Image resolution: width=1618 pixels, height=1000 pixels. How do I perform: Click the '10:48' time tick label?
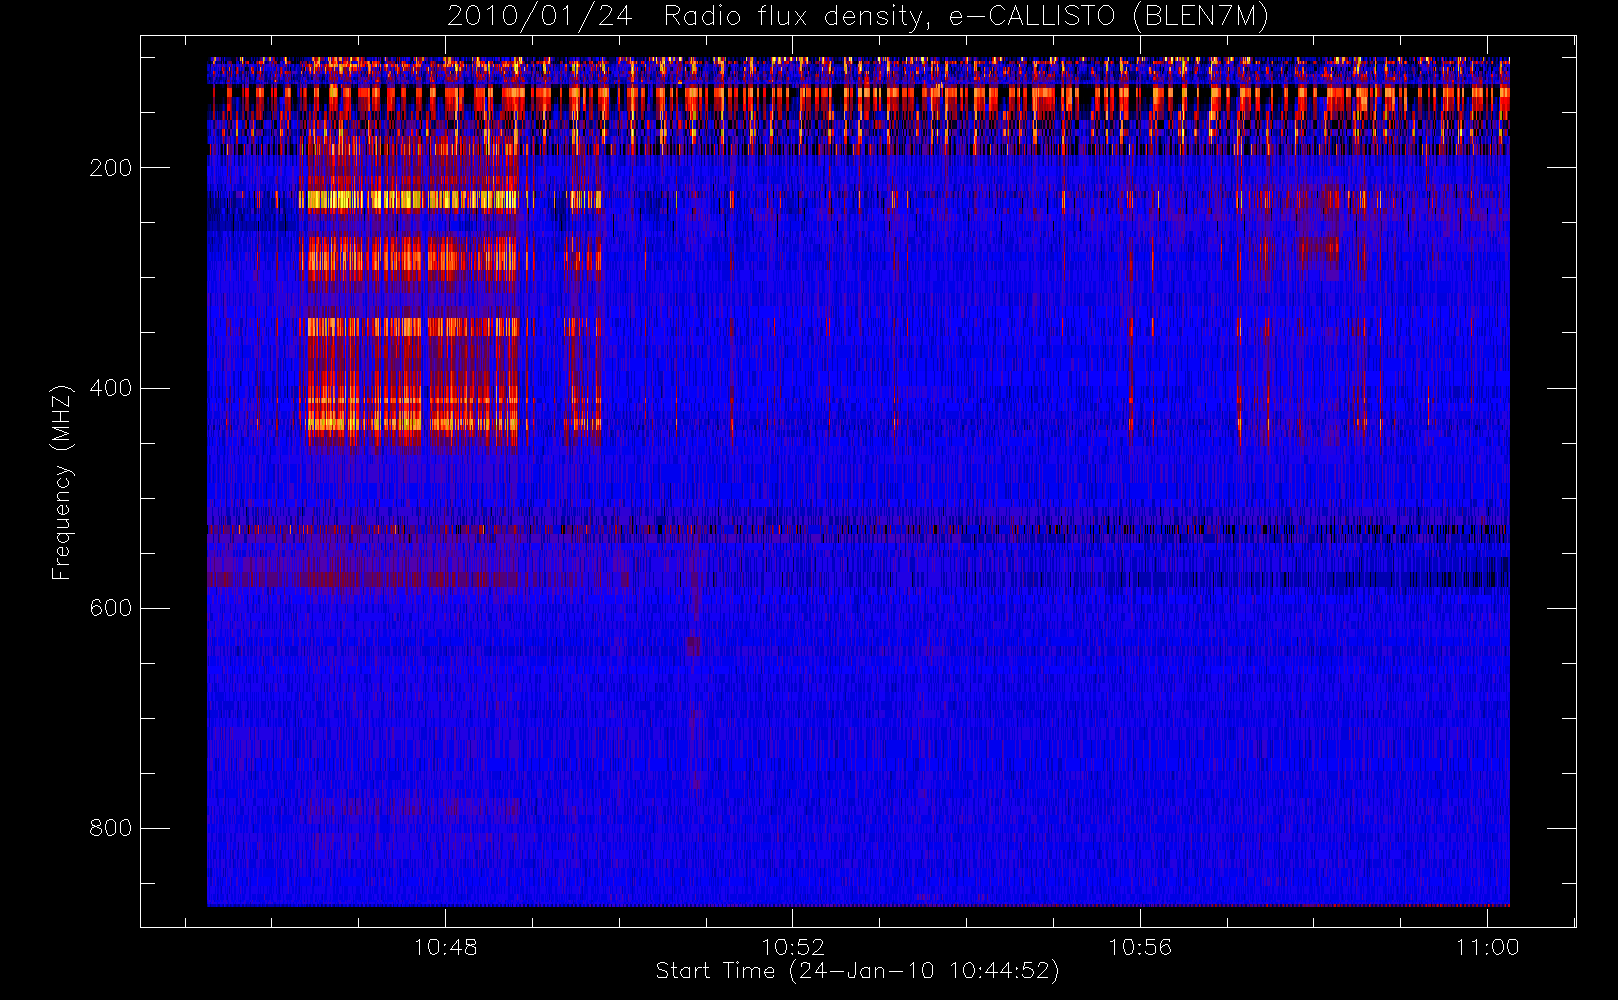[445, 947]
